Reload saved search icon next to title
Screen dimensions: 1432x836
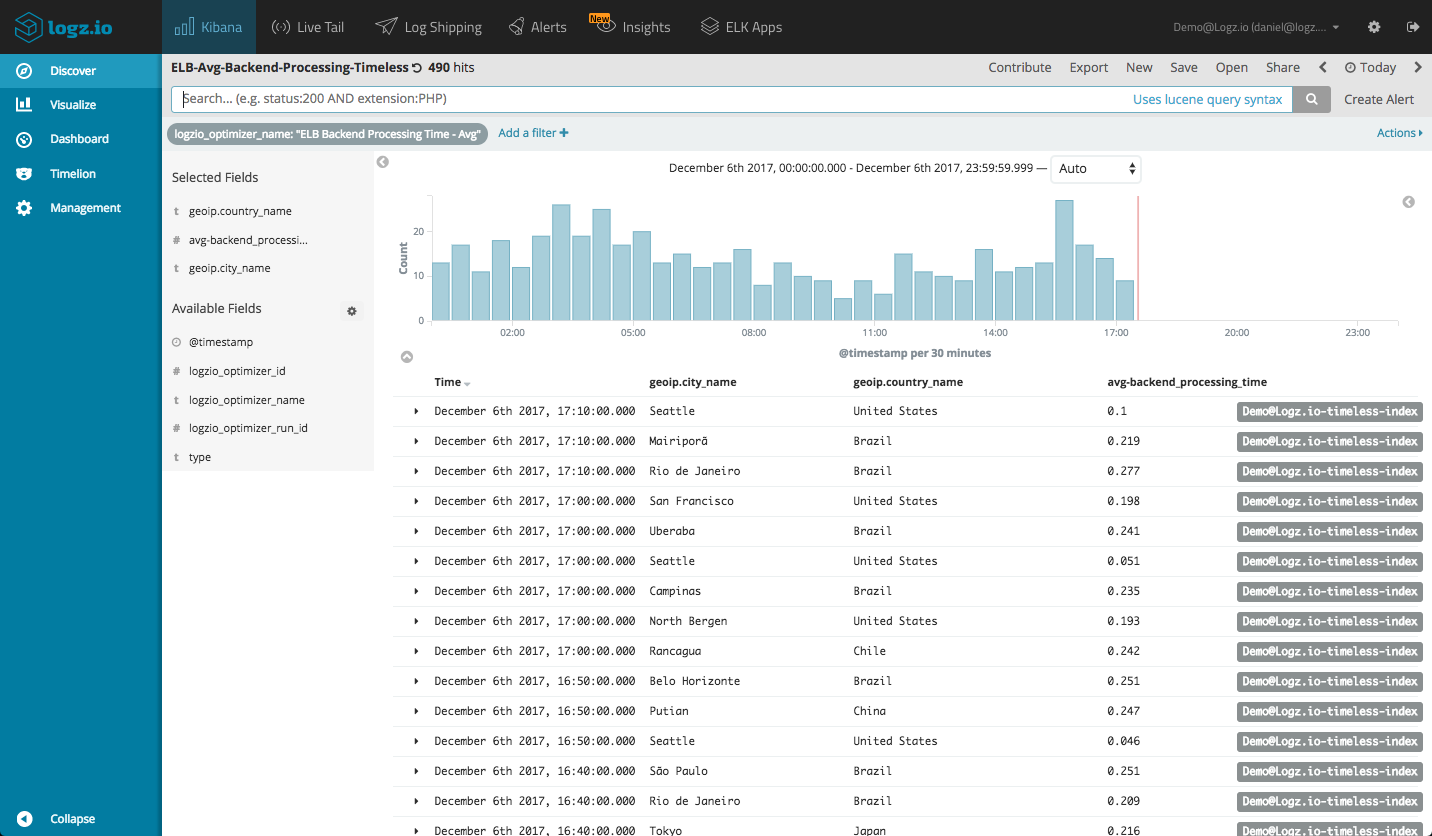click(416, 68)
